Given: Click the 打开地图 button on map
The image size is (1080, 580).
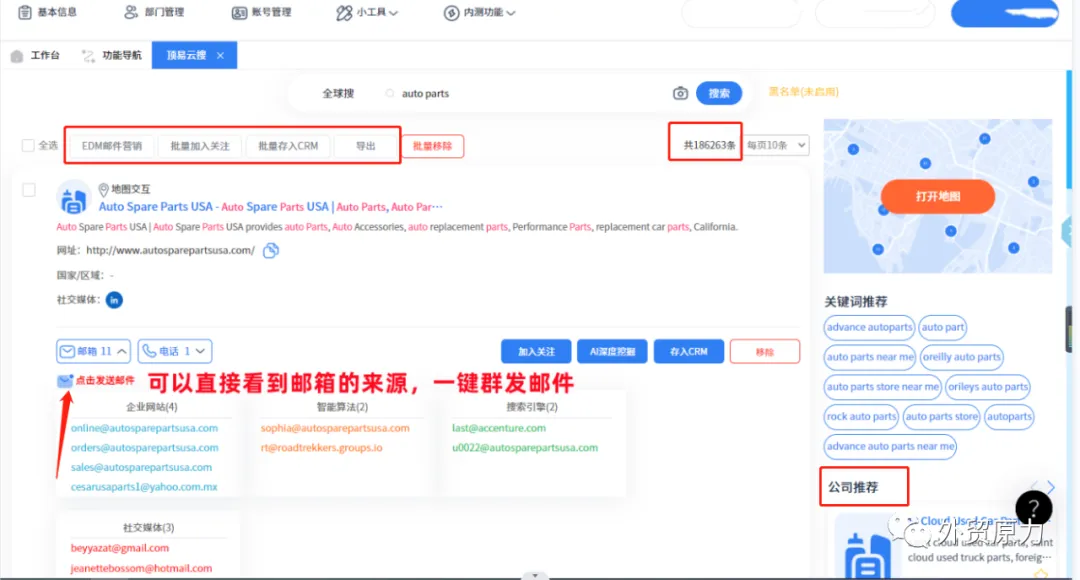Looking at the screenshot, I should coord(937,196).
